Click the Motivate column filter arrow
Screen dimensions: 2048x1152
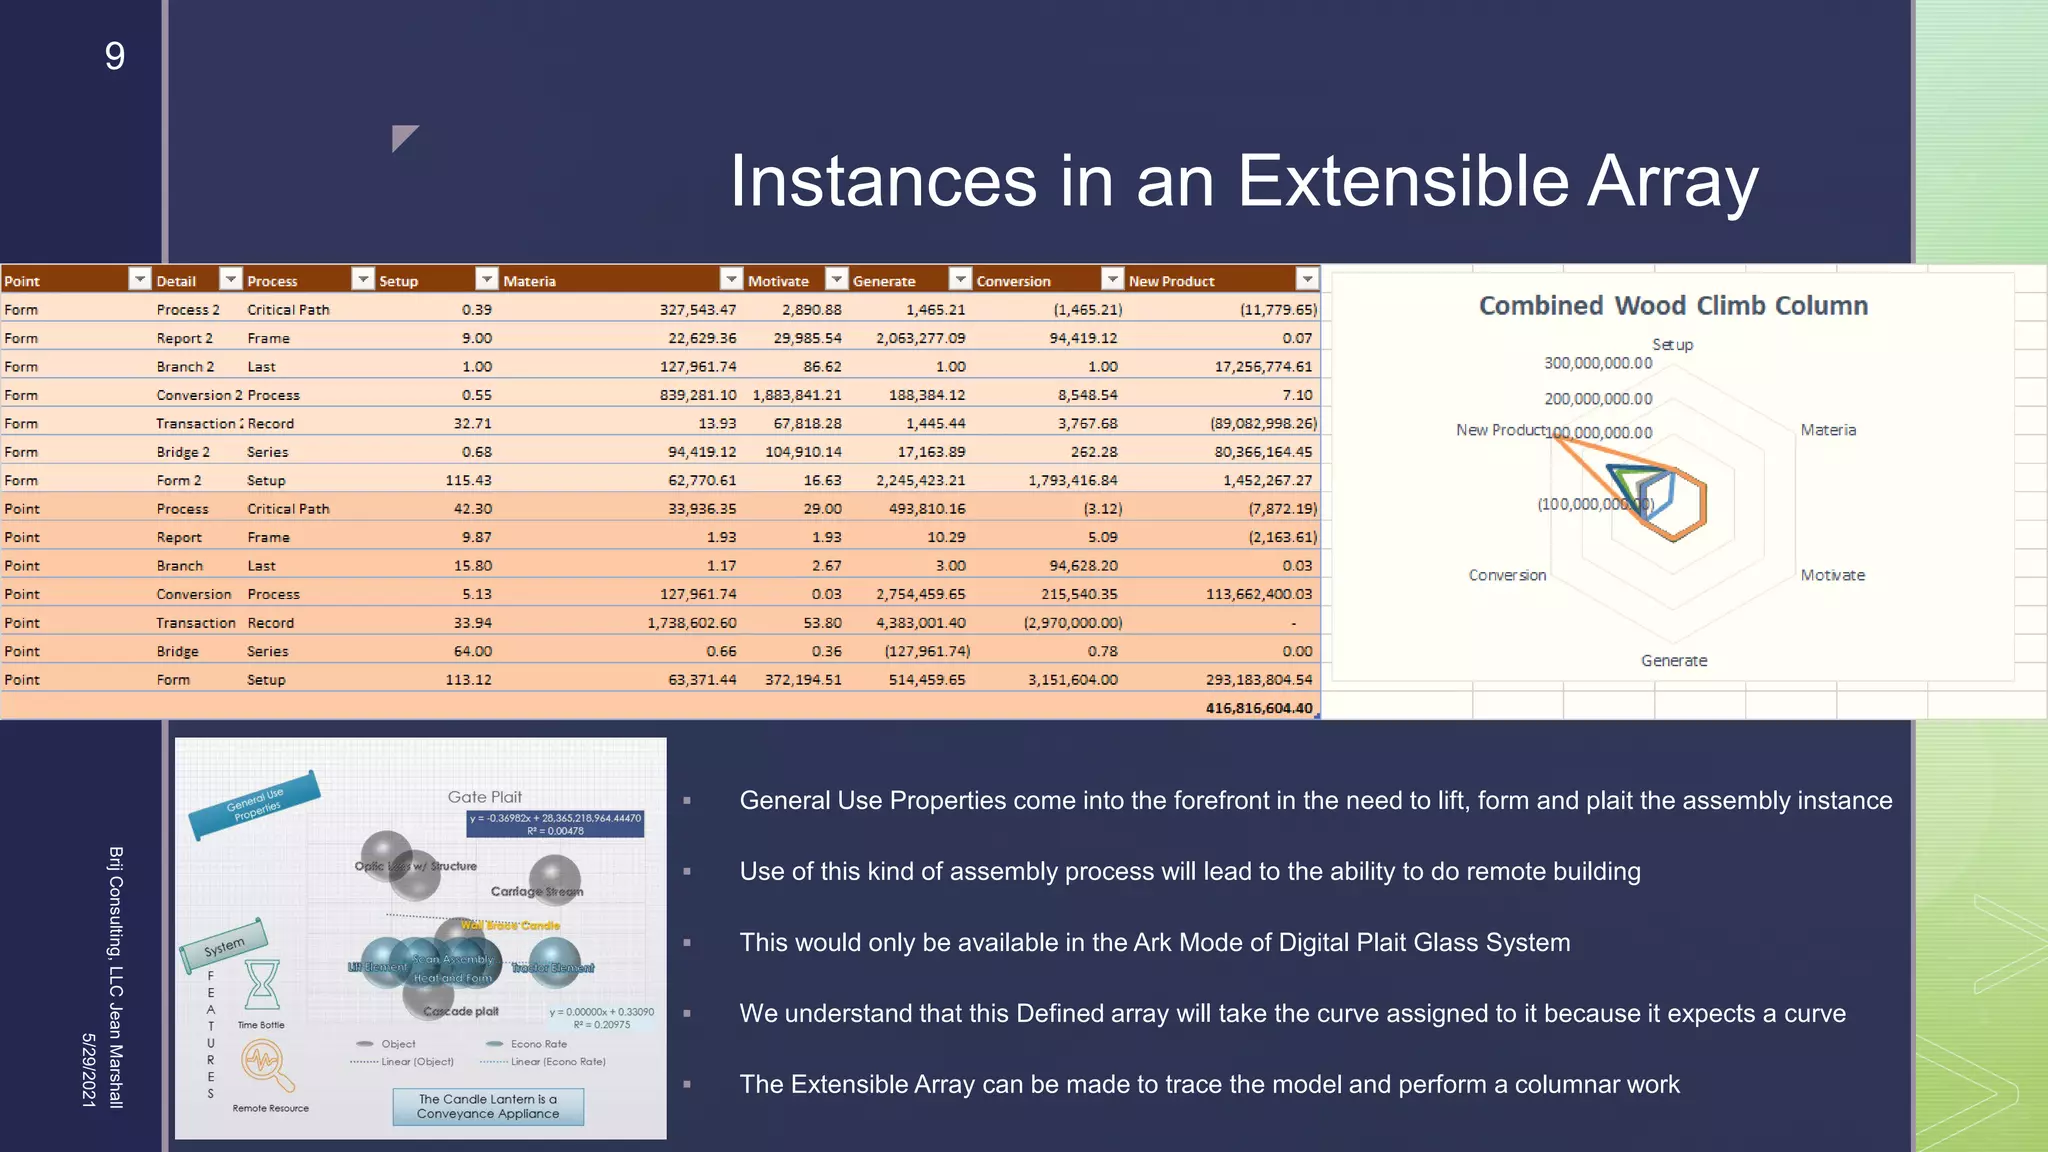837,279
